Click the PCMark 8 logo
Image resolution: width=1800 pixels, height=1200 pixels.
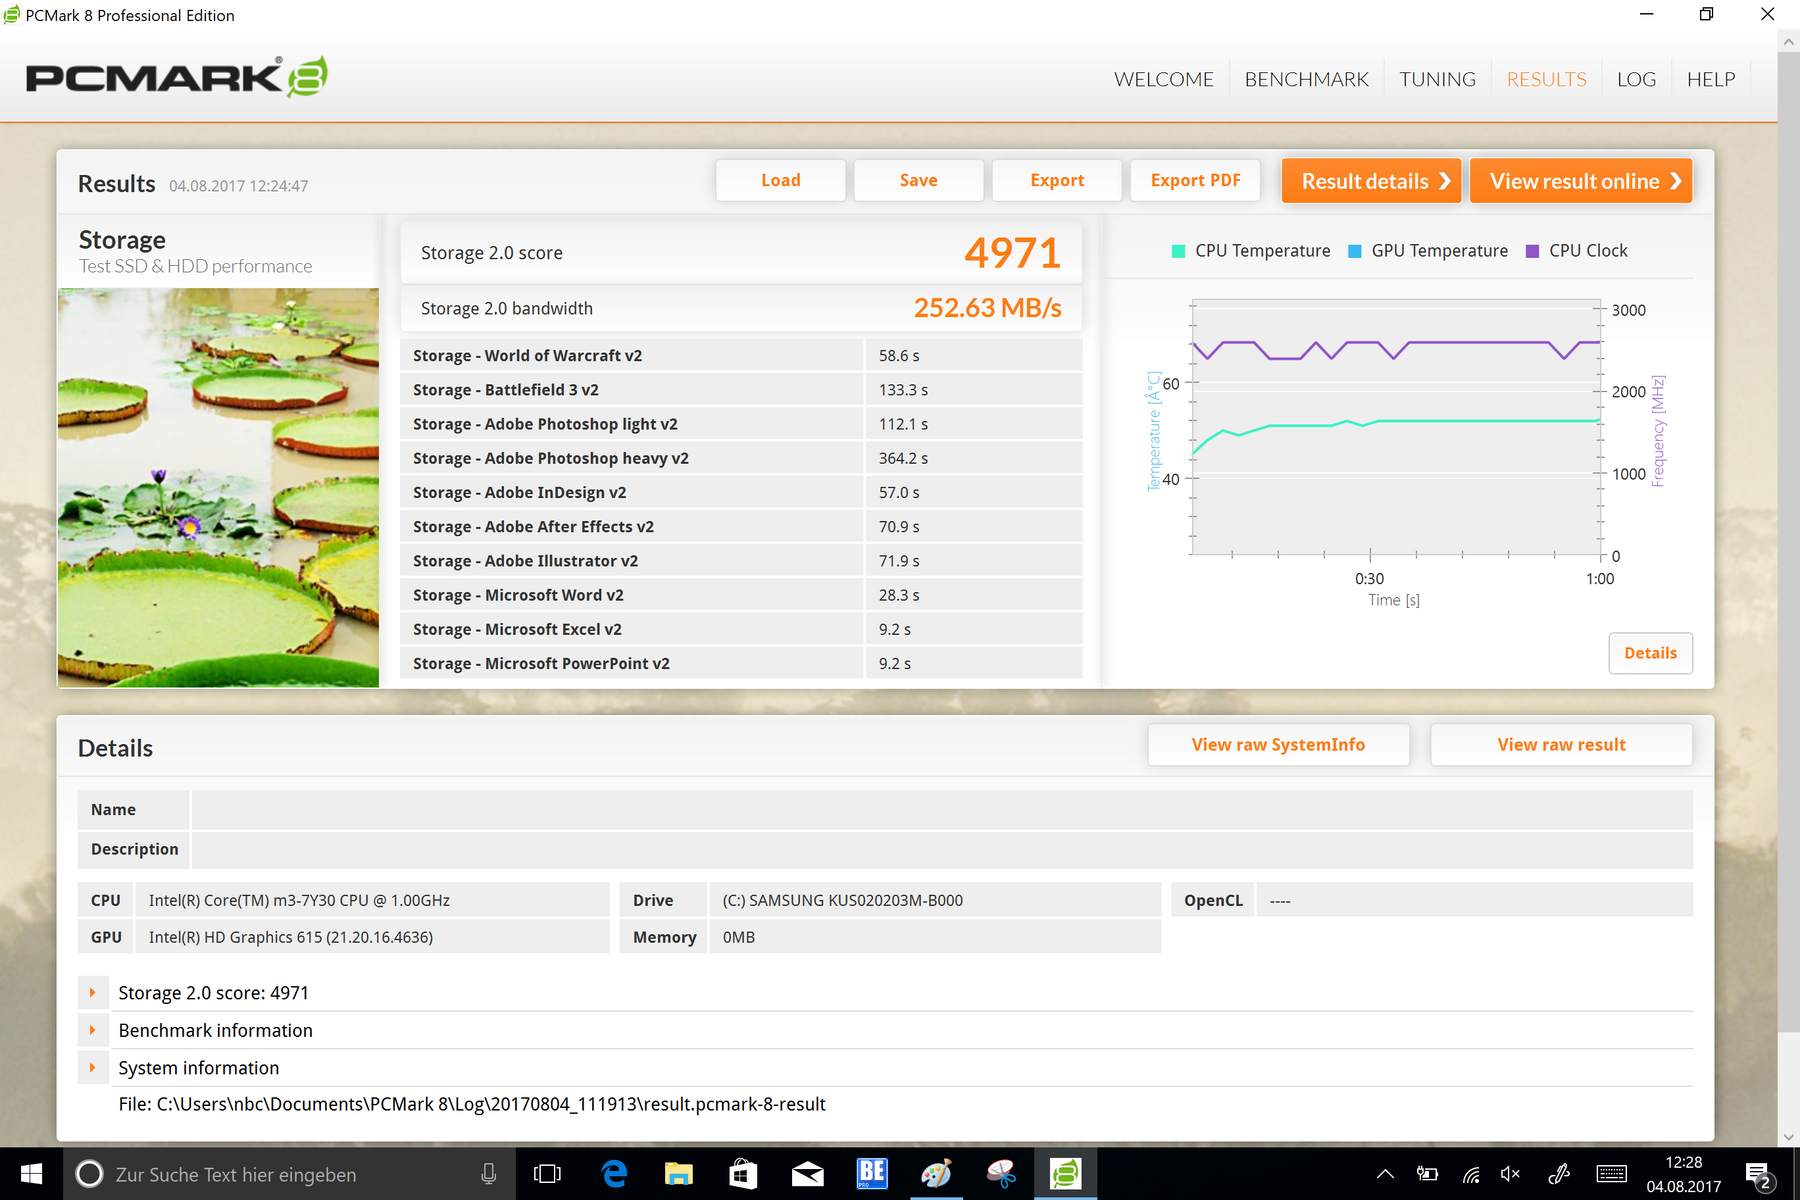point(177,77)
